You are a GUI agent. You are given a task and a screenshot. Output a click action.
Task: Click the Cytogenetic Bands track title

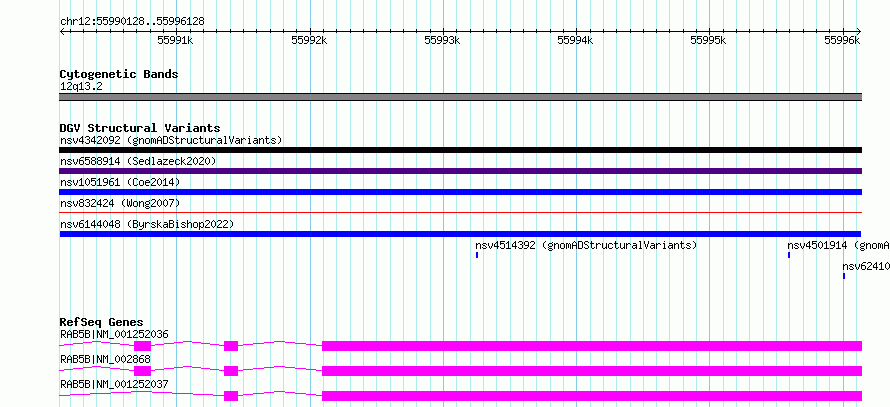pyautogui.click(x=119, y=74)
